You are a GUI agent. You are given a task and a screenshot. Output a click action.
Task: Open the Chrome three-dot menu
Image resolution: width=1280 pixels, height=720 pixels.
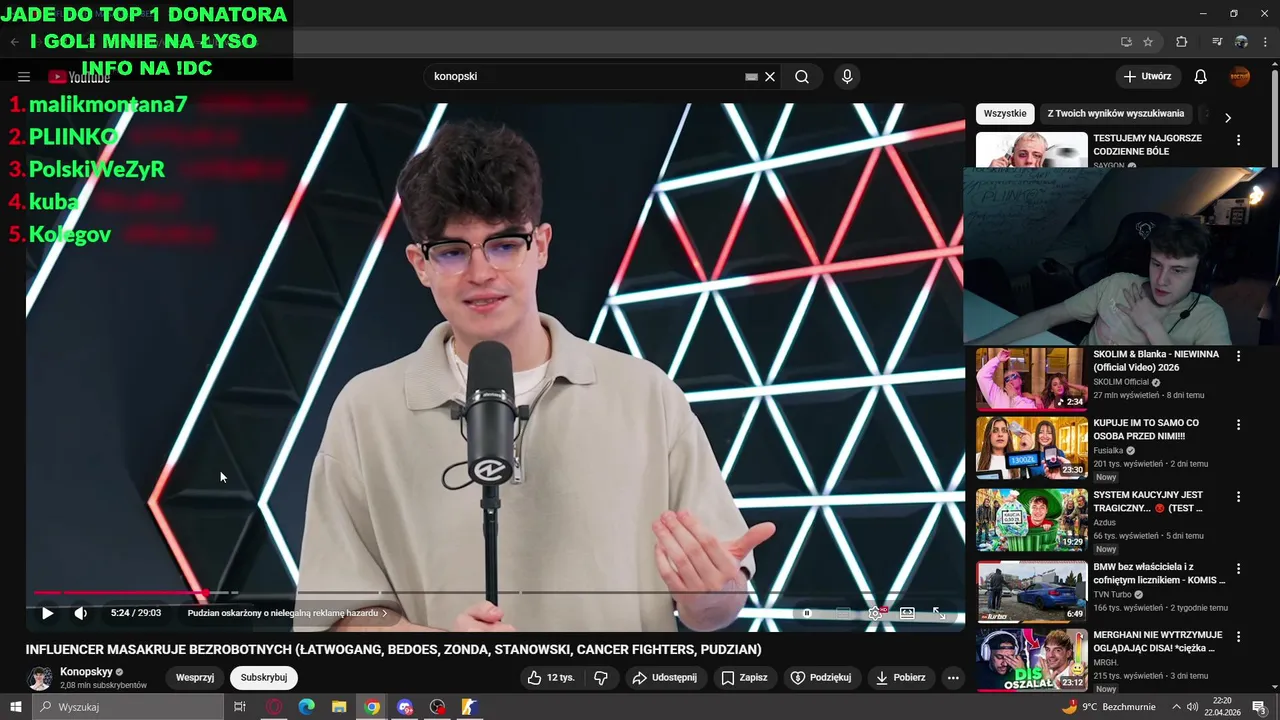[x=1266, y=42]
